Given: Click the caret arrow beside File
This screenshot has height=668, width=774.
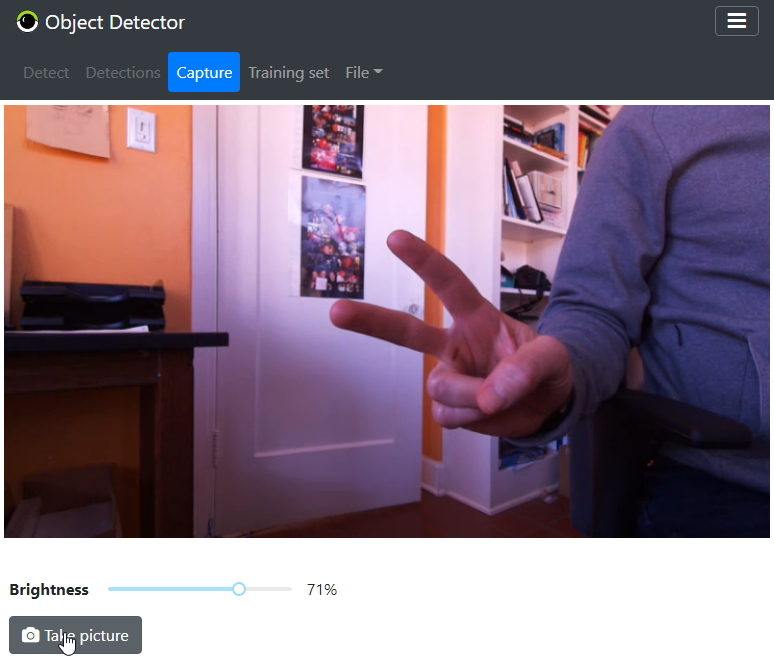Looking at the screenshot, I should pos(379,73).
